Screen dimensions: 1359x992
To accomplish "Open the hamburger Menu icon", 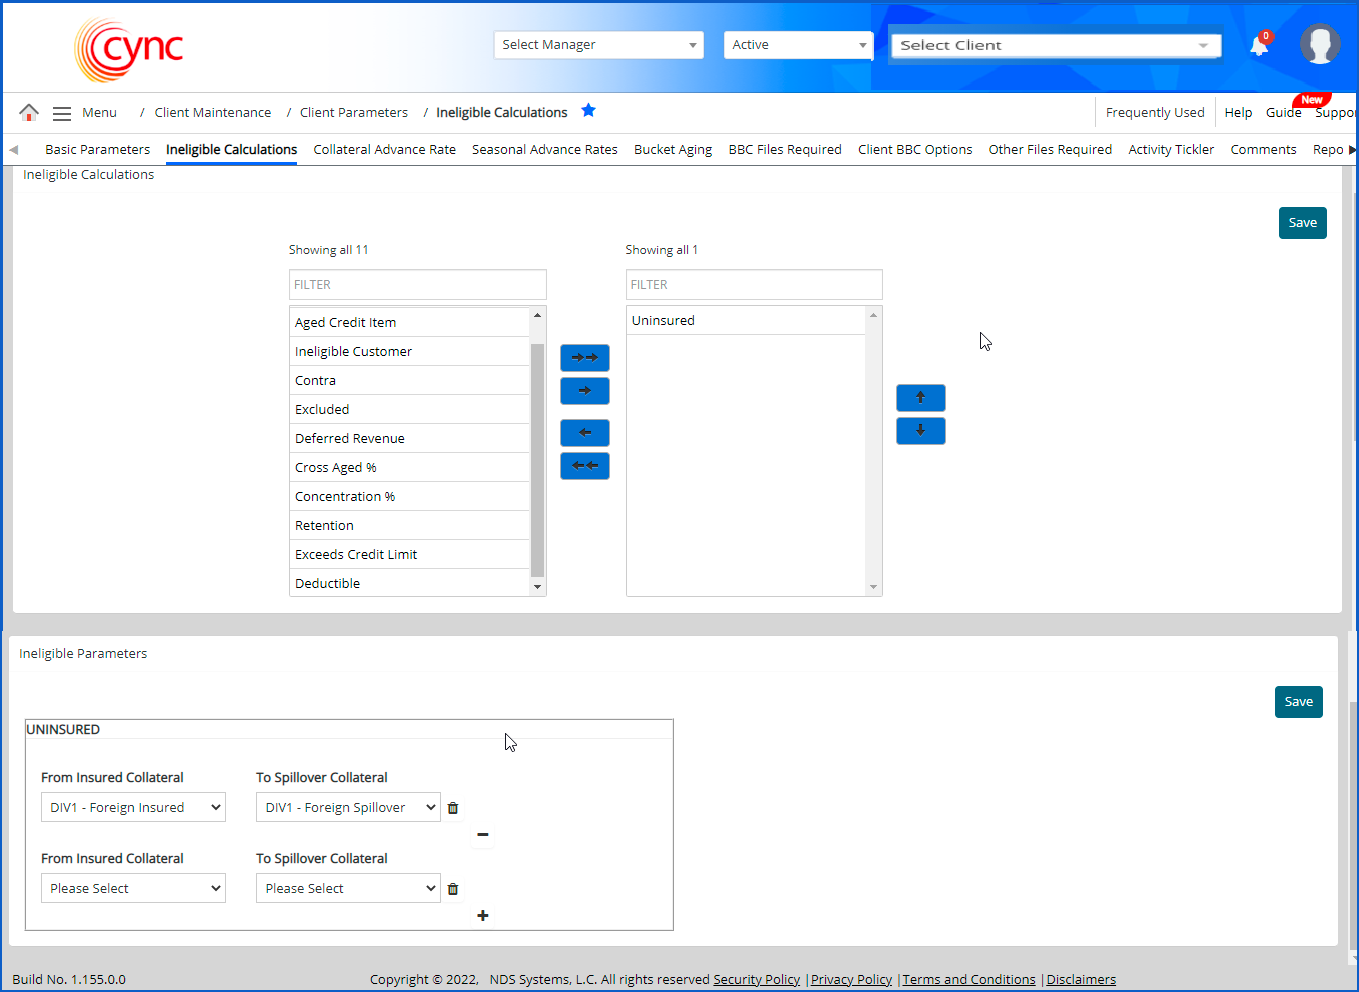I will 62,113.
